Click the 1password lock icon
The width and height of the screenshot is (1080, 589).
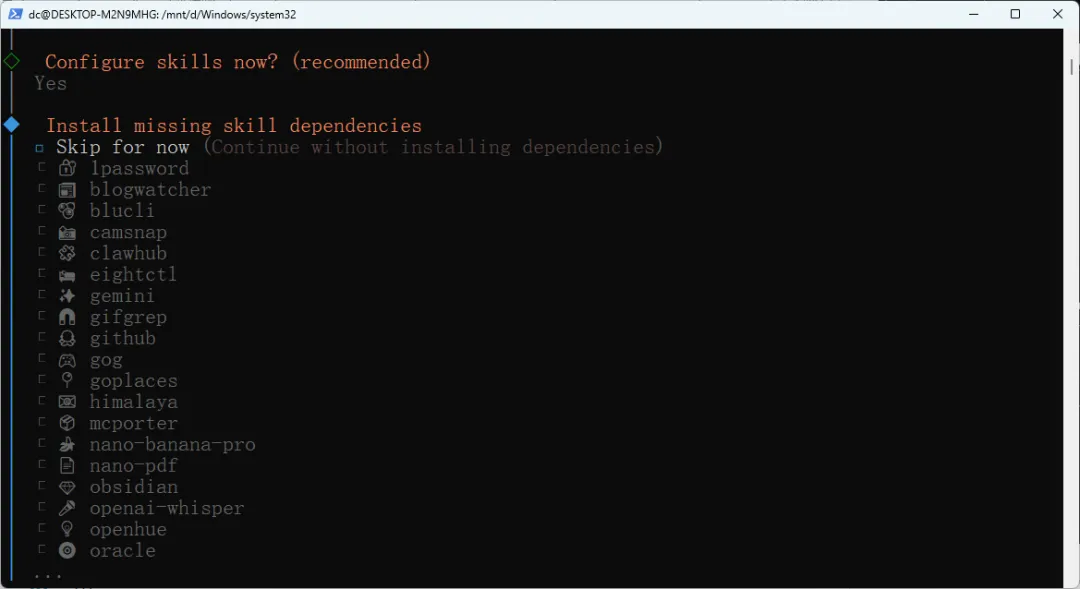pyautogui.click(x=67, y=168)
